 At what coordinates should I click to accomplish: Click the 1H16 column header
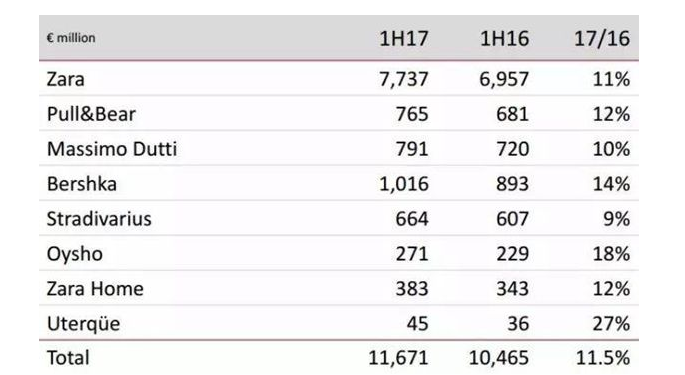(504, 38)
